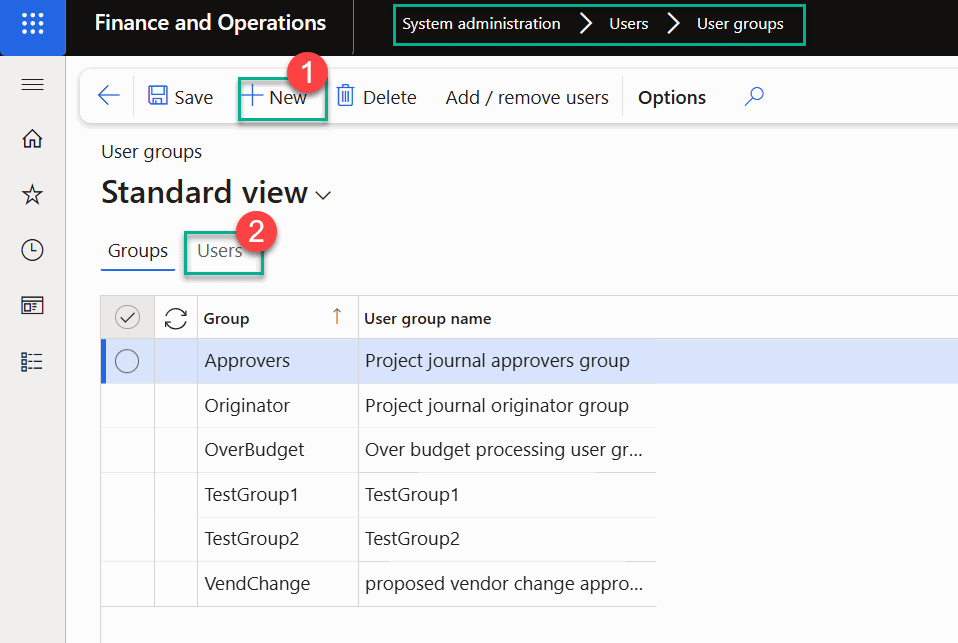This screenshot has width=958, height=643.
Task: Click the back arrow in the action pane
Action: tap(109, 96)
